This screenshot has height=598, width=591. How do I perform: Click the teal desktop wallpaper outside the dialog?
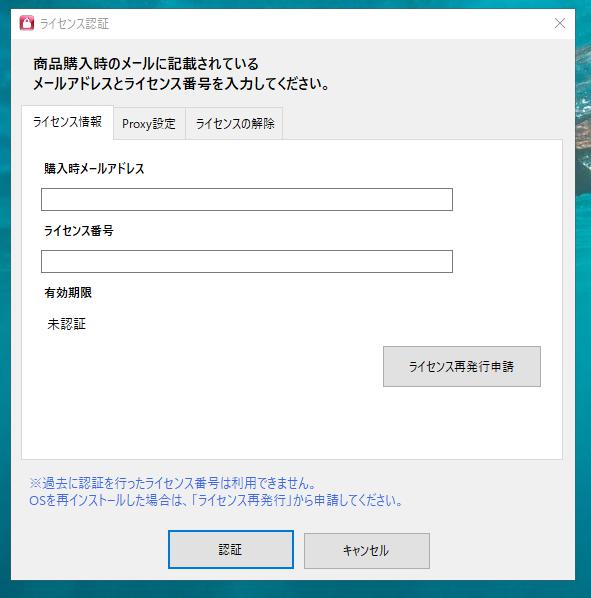(583, 305)
